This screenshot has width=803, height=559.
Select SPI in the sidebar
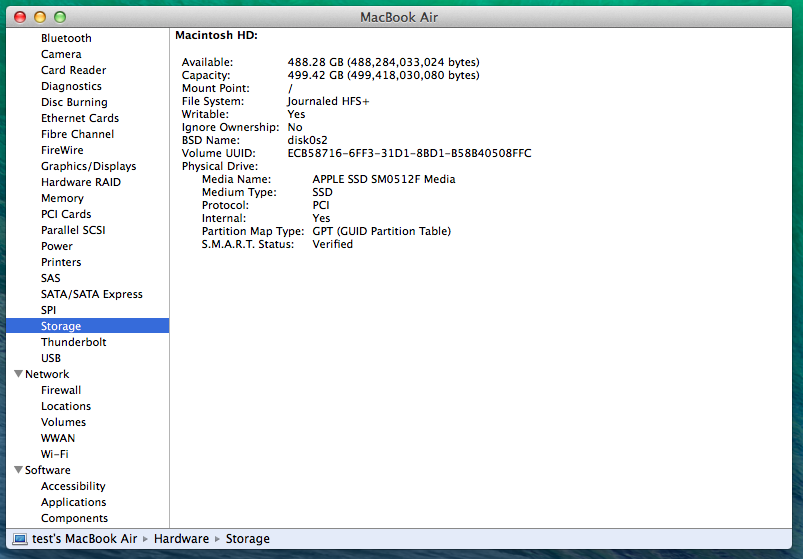click(49, 310)
